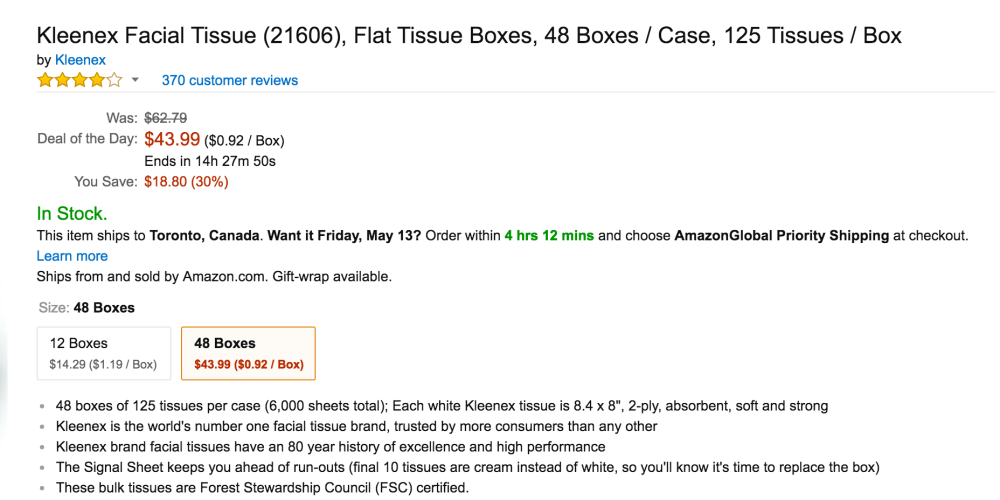The image size is (1000, 500).
Task: Click the Size: 48 Boxes label
Action: (x=86, y=307)
